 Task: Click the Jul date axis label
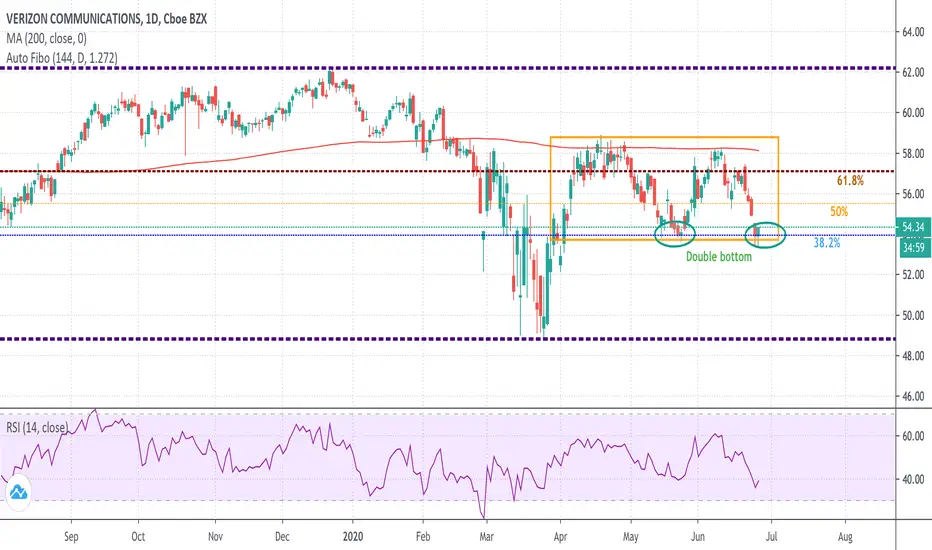(x=772, y=537)
